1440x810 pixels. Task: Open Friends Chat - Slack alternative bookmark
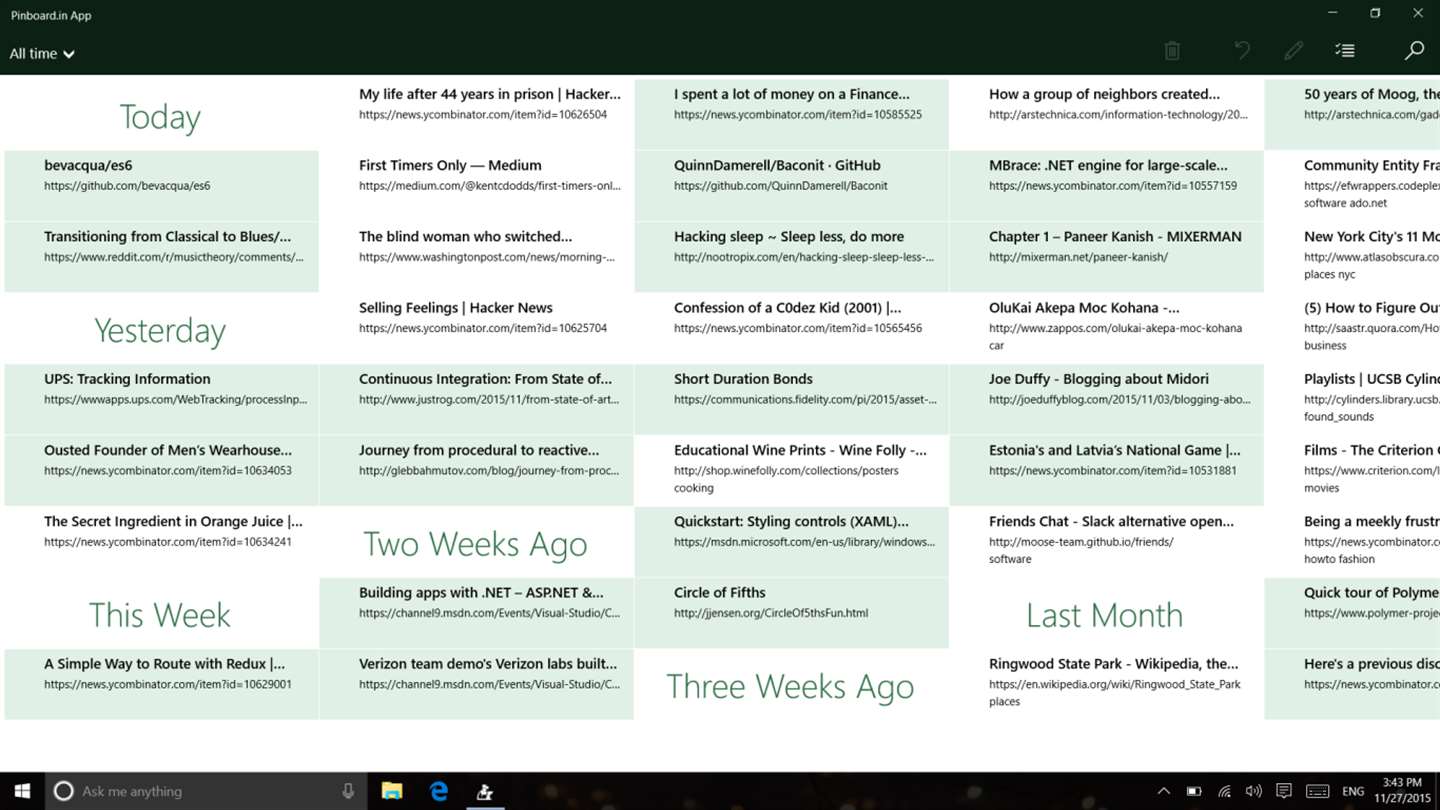coord(1107,541)
